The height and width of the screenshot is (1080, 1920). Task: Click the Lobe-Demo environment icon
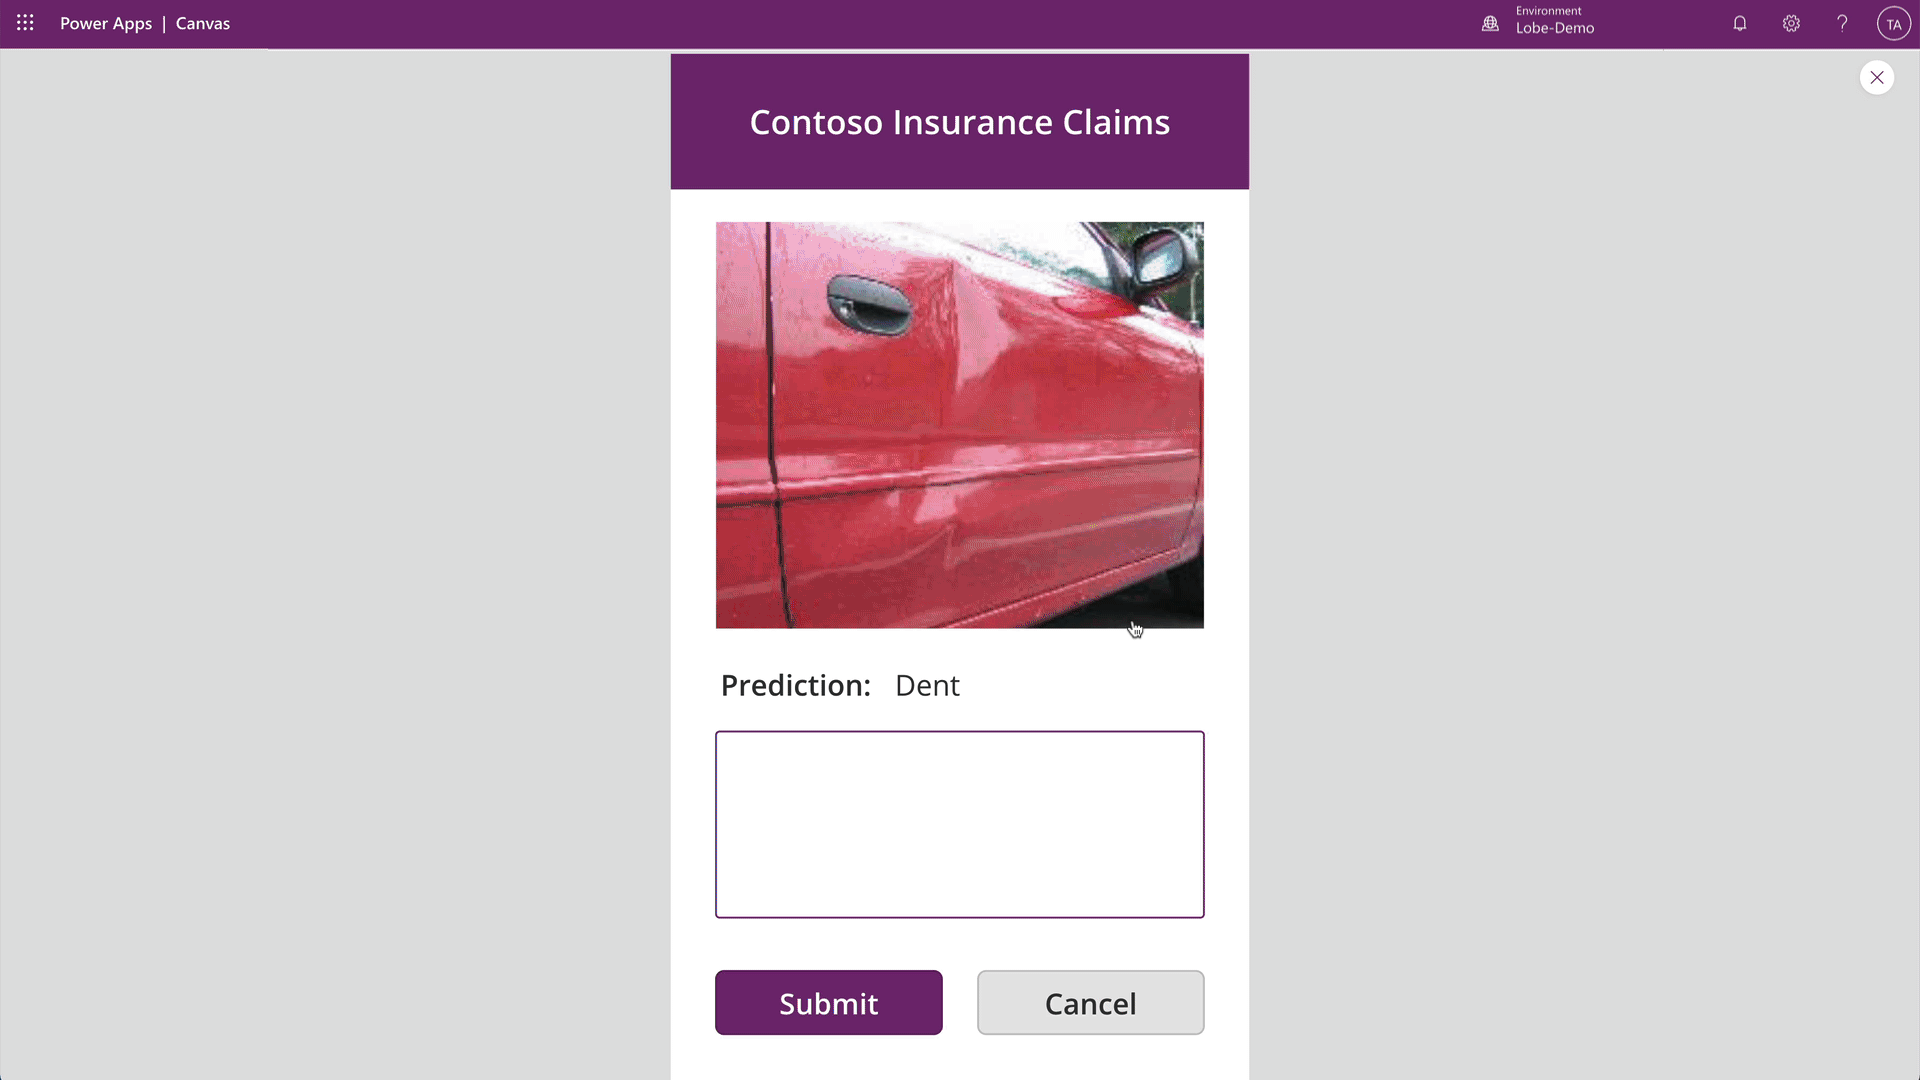pos(1489,24)
